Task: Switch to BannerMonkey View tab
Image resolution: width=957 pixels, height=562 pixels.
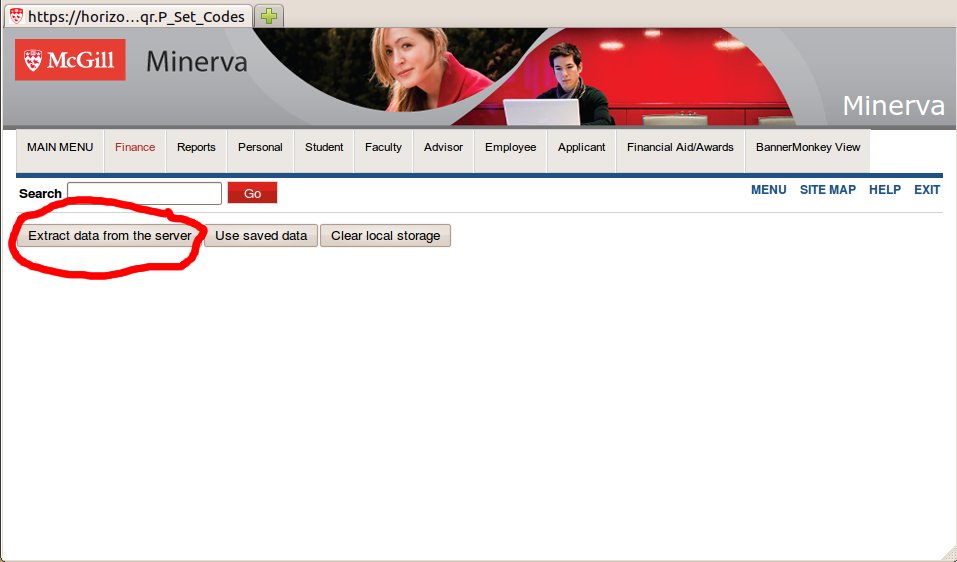Action: tap(807, 151)
